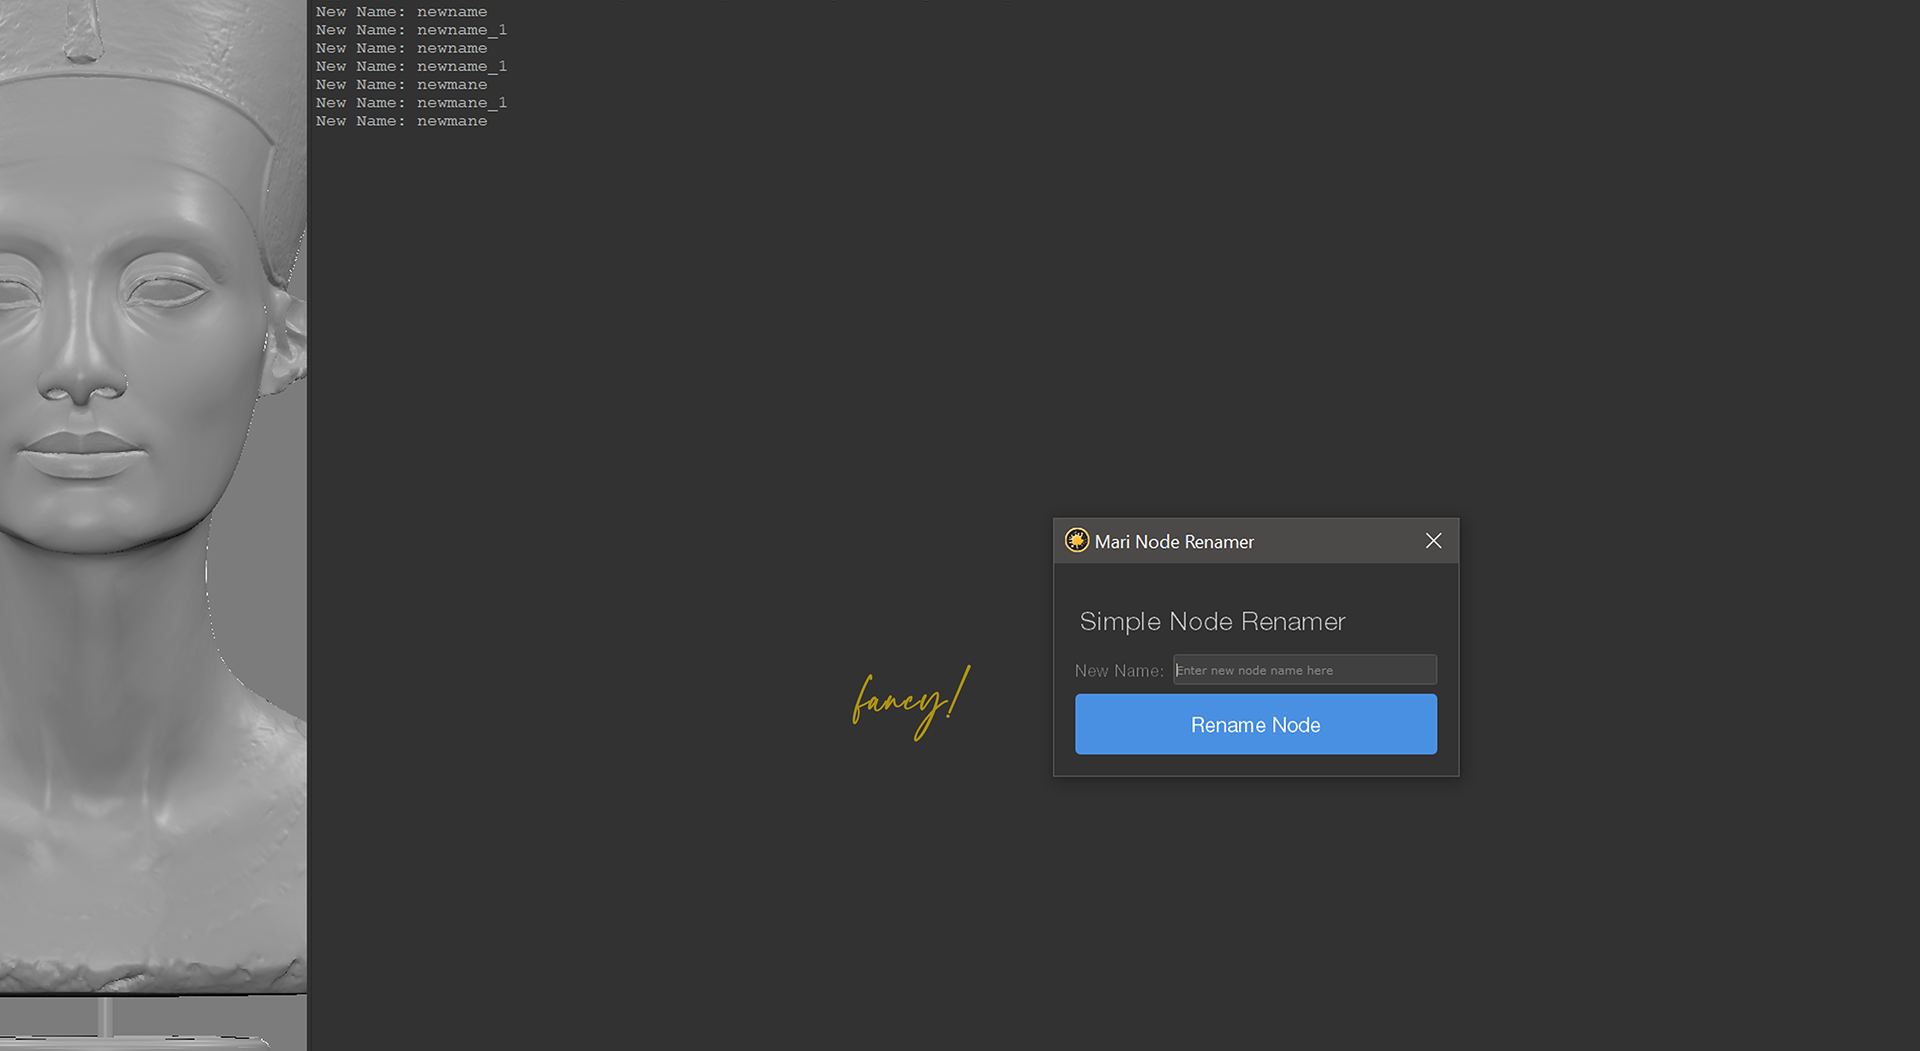Click the first console output line

[401, 12]
